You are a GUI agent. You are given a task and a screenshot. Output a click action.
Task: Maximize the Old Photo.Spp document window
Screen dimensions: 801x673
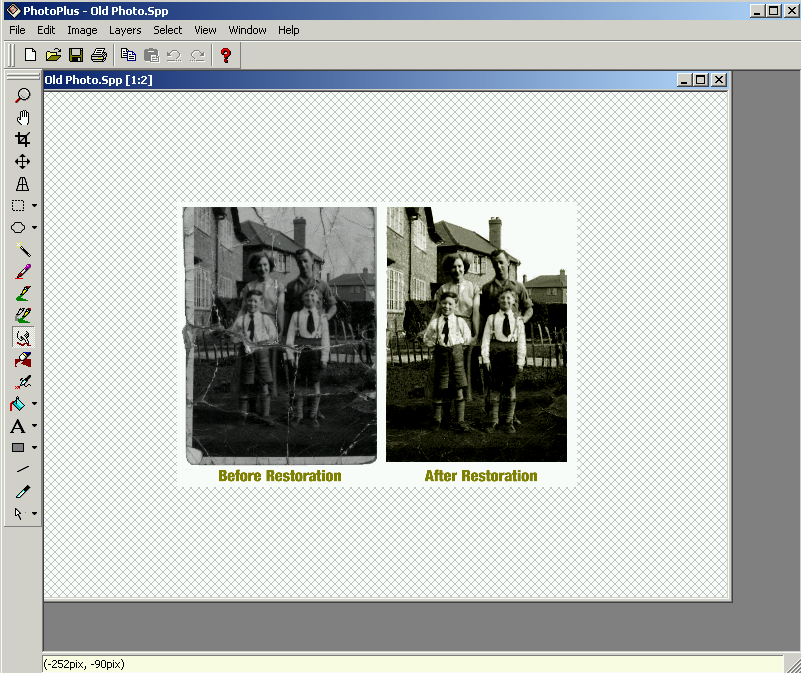[x=701, y=80]
